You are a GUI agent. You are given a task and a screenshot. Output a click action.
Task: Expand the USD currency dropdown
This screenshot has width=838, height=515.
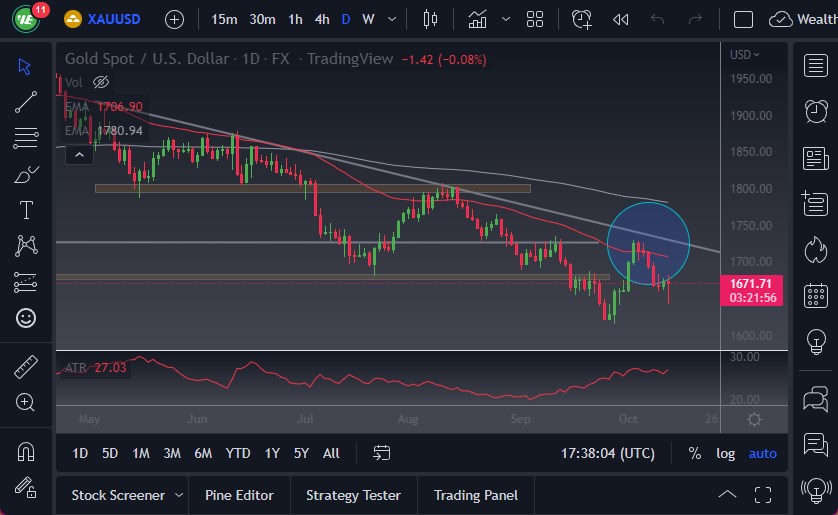click(744, 55)
